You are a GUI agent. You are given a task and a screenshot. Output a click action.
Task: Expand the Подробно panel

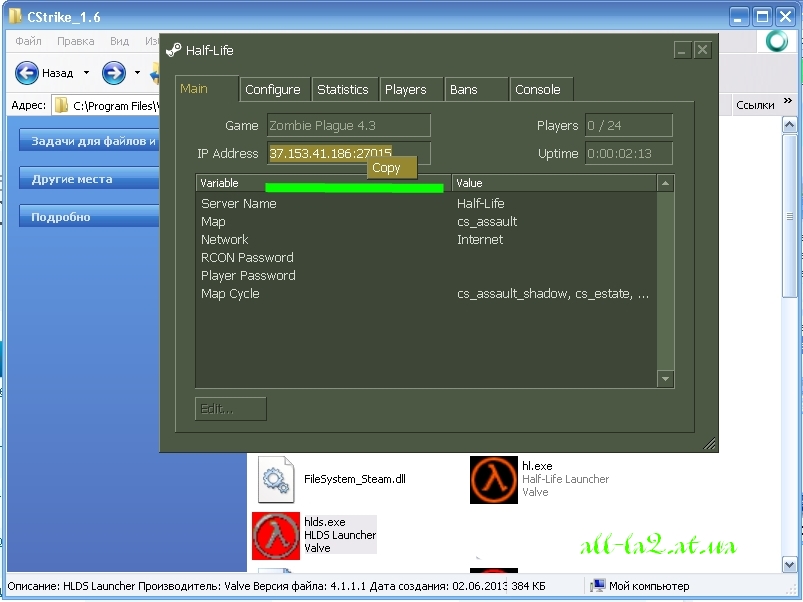coord(89,217)
